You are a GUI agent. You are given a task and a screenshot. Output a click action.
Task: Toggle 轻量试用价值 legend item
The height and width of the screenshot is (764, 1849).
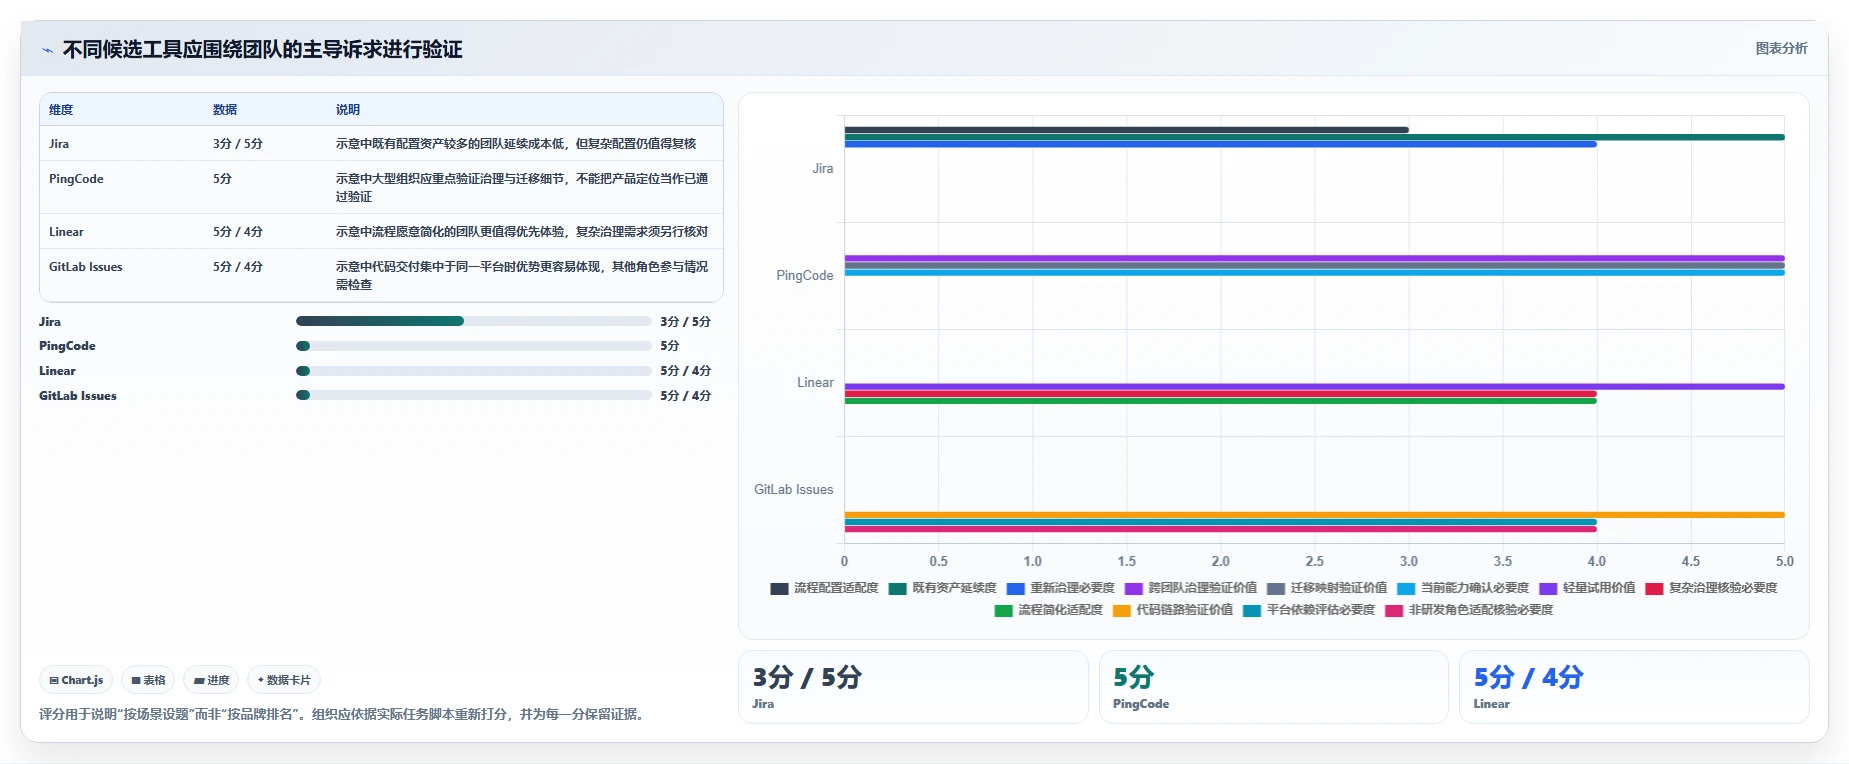click(x=1587, y=588)
